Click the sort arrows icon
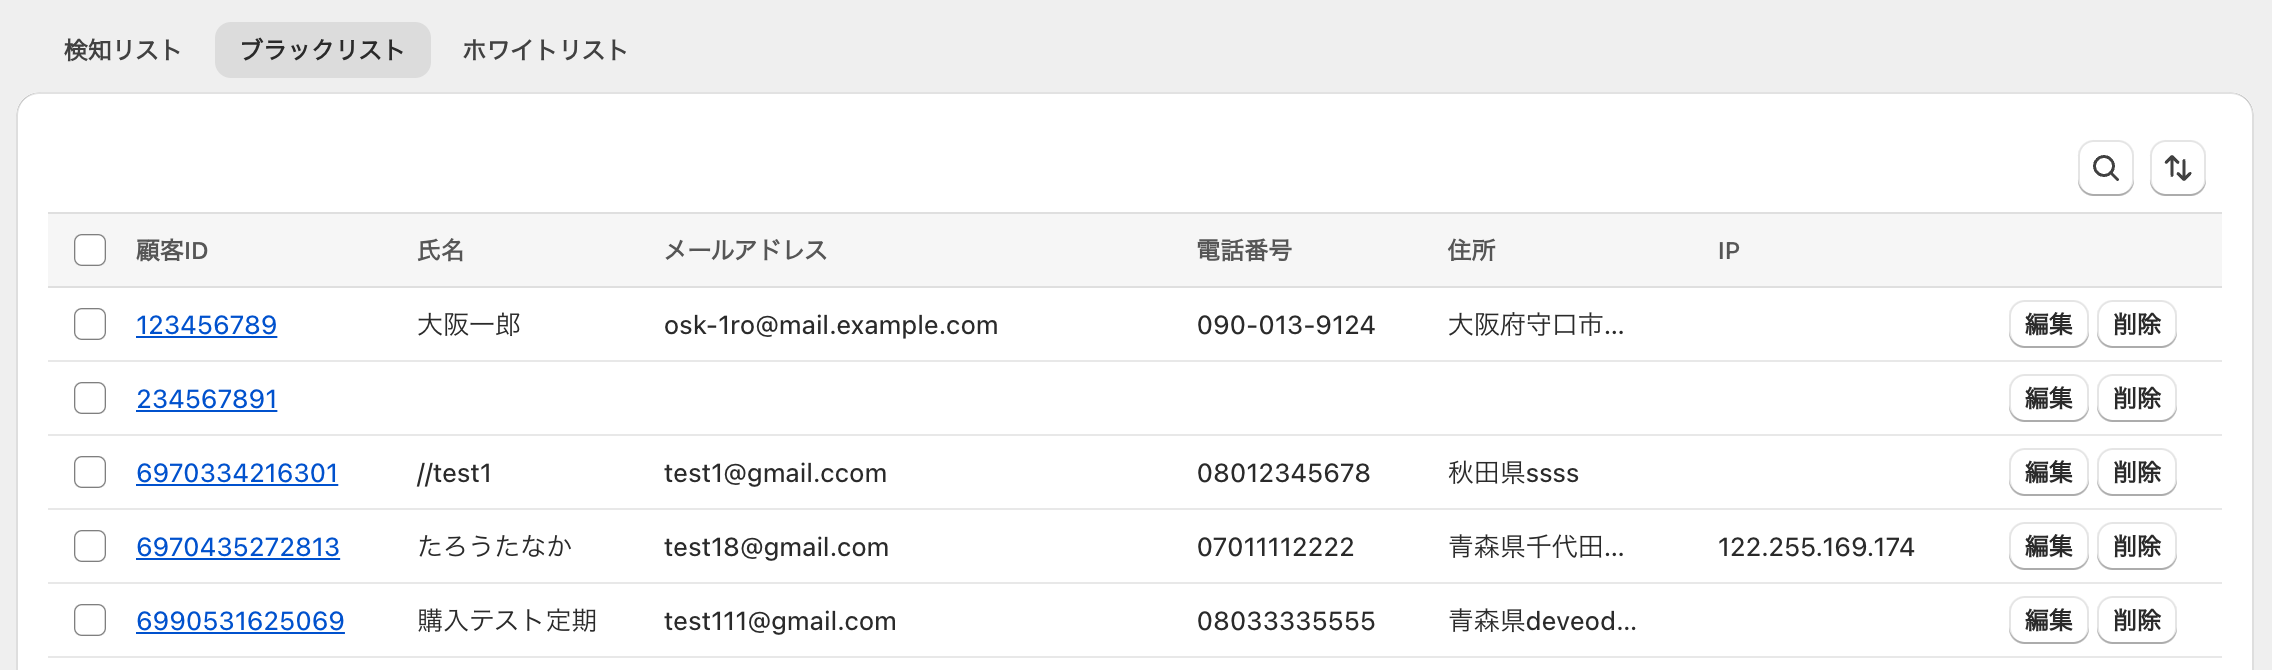This screenshot has width=2272, height=670. [2177, 168]
